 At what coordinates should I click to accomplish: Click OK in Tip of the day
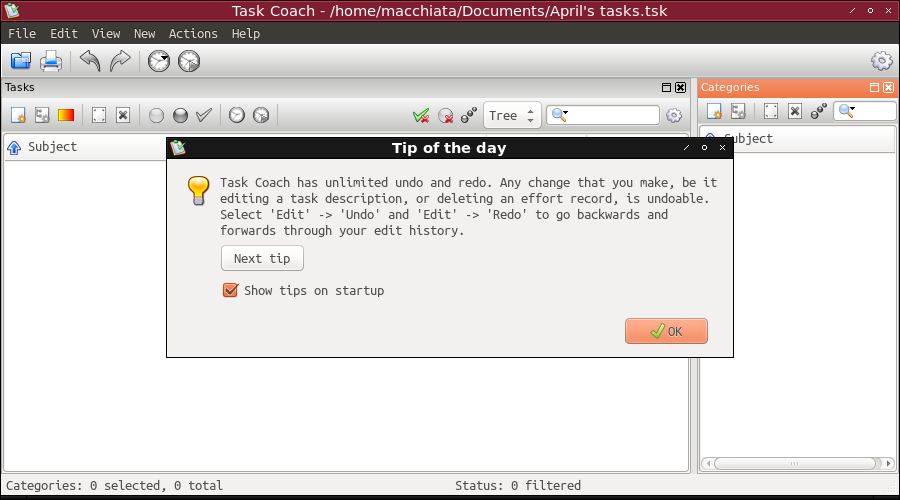[666, 331]
